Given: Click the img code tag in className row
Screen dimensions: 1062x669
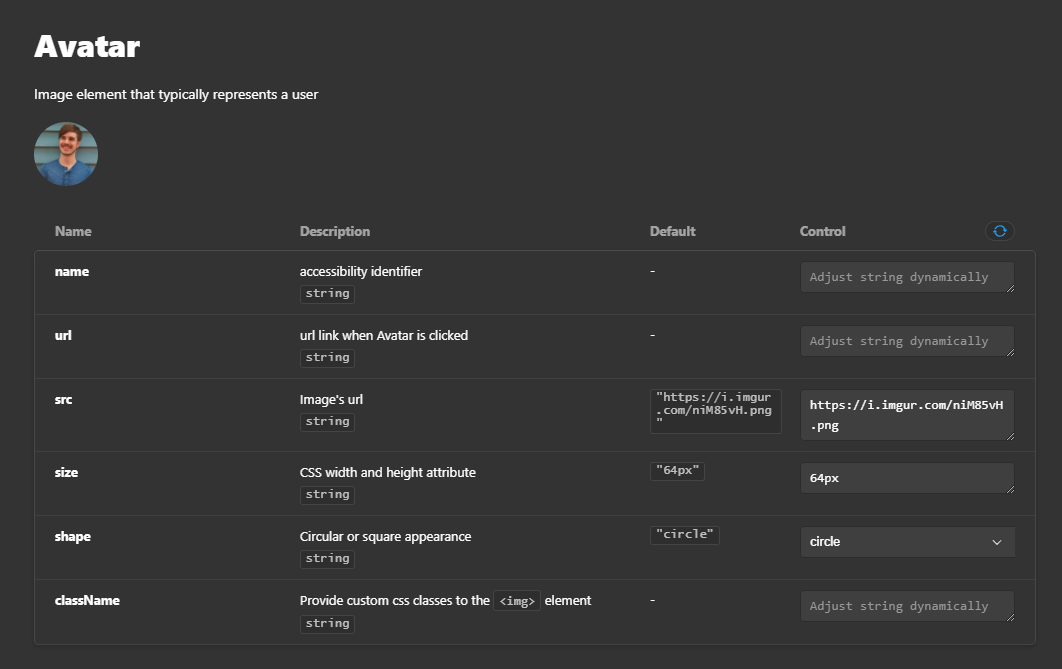Looking at the screenshot, I should (x=517, y=600).
